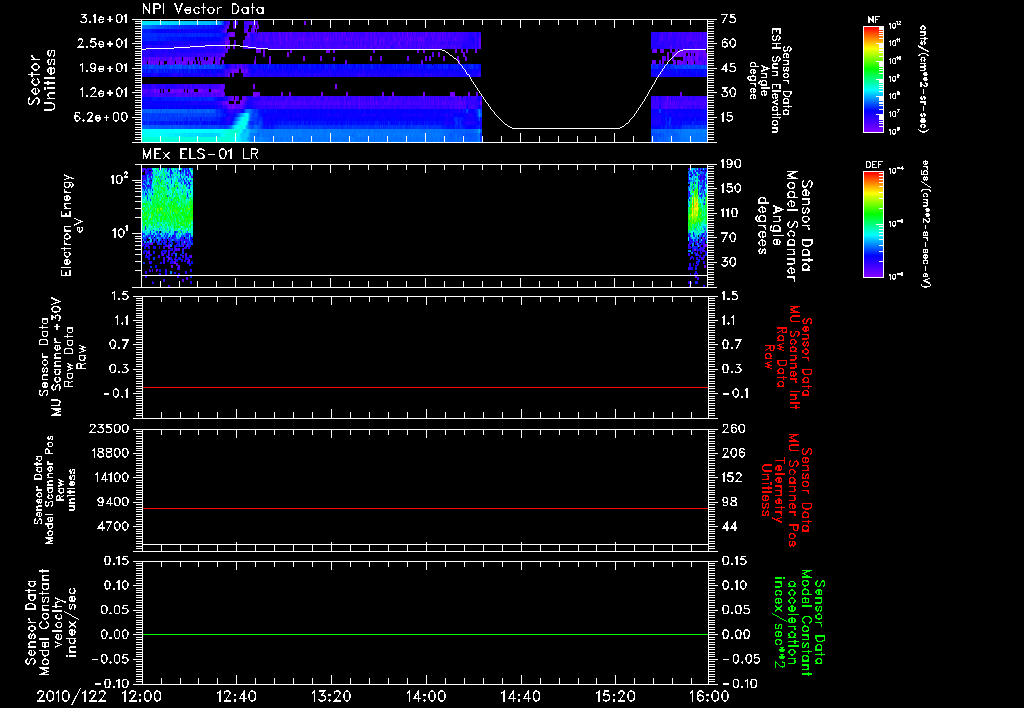Click the Model Scanner Pos Raw unitless label
Image resolution: width=1024 pixels, height=708 pixels.
(x=56, y=490)
